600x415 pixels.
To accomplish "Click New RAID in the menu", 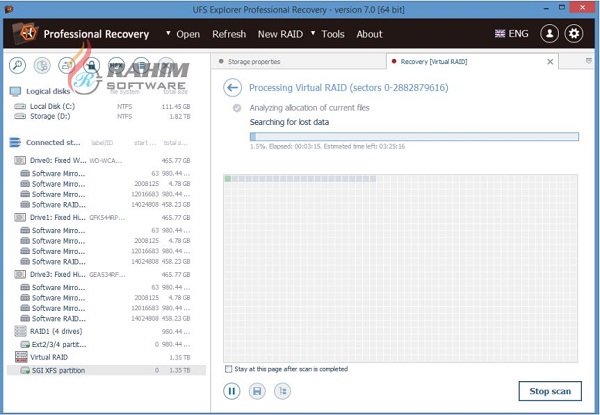I will tap(280, 34).
